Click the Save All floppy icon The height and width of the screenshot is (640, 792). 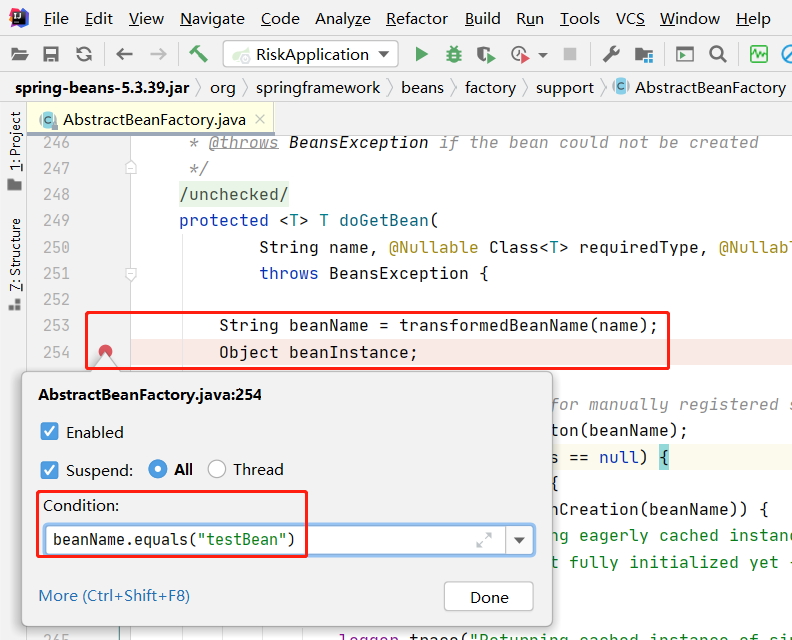51,54
